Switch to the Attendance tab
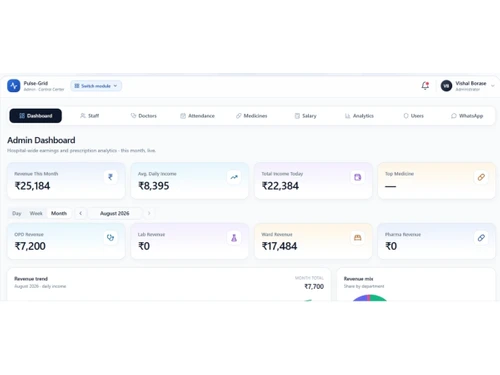 click(x=198, y=116)
